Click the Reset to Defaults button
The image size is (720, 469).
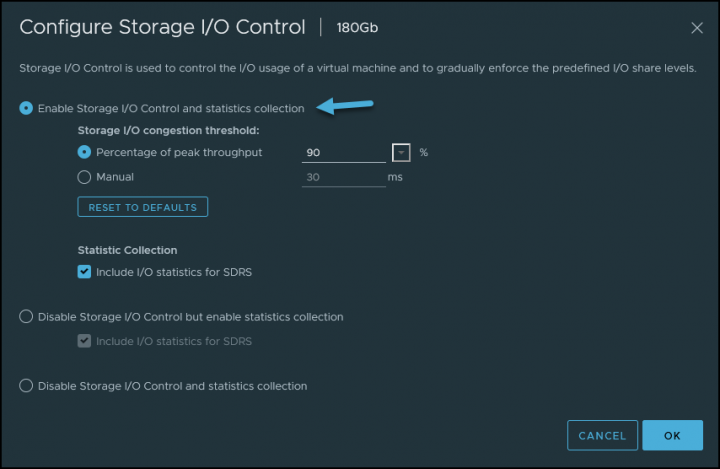coord(142,207)
